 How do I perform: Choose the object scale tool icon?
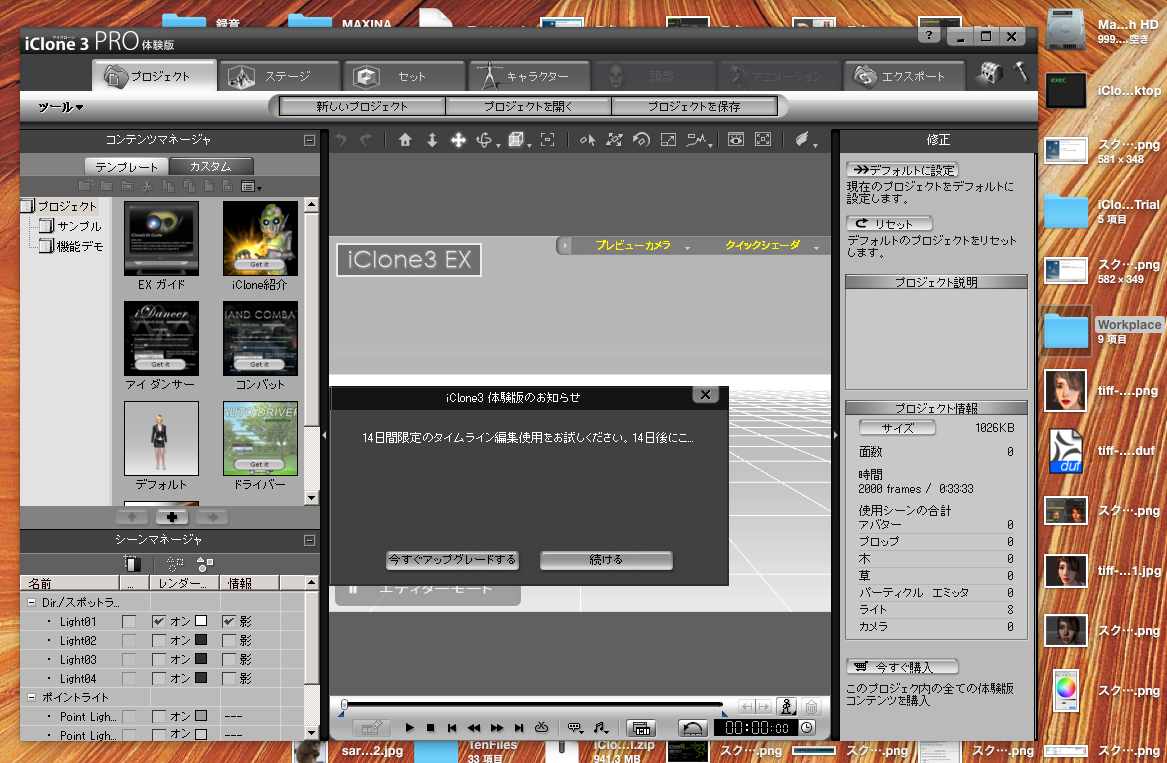pos(668,140)
